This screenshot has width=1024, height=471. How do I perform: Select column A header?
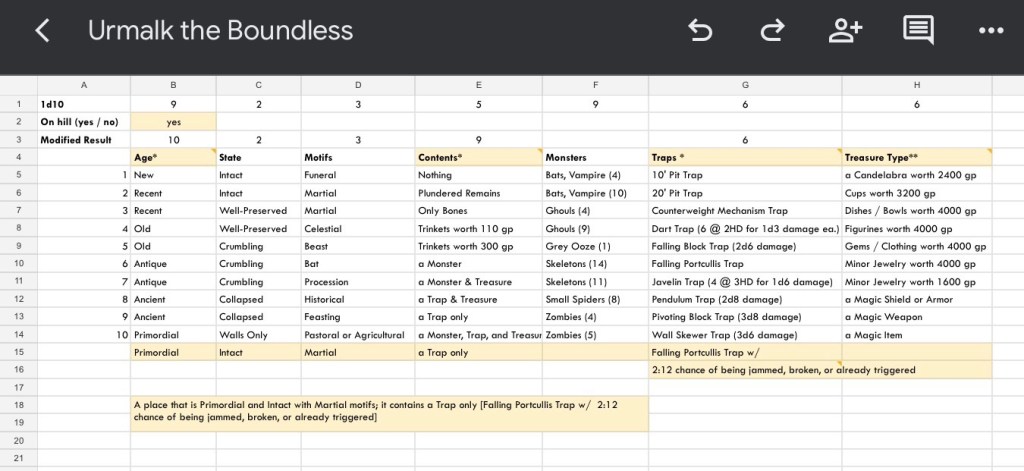pyautogui.click(x=84, y=85)
